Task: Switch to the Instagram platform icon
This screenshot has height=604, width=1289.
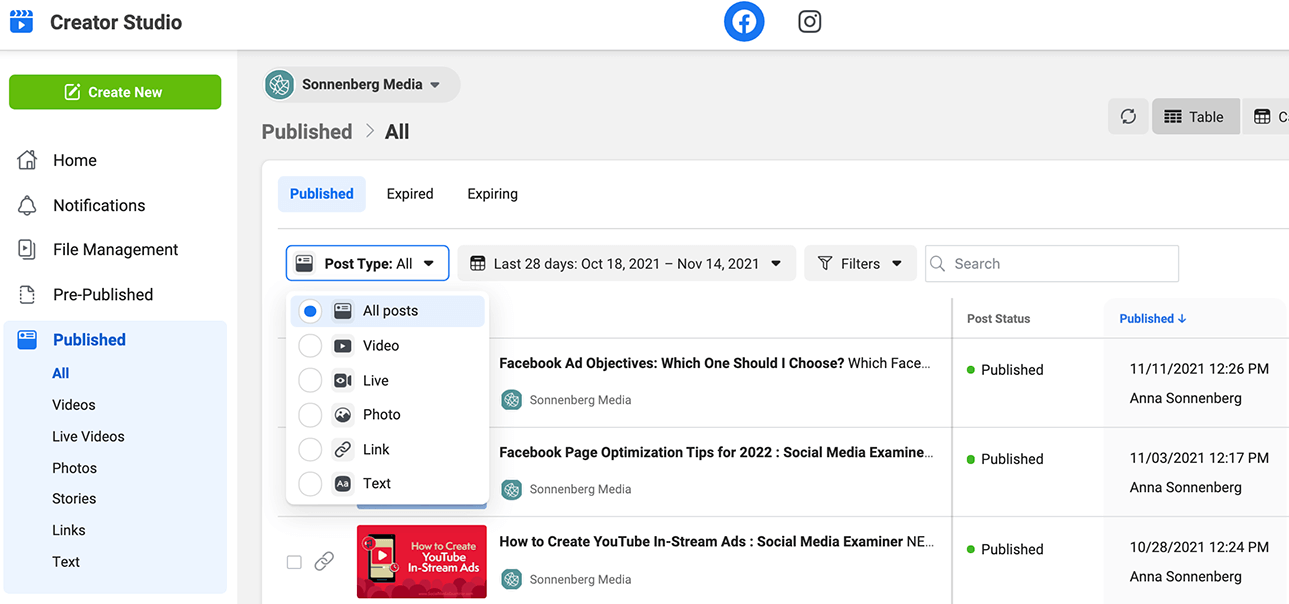Action: click(810, 21)
